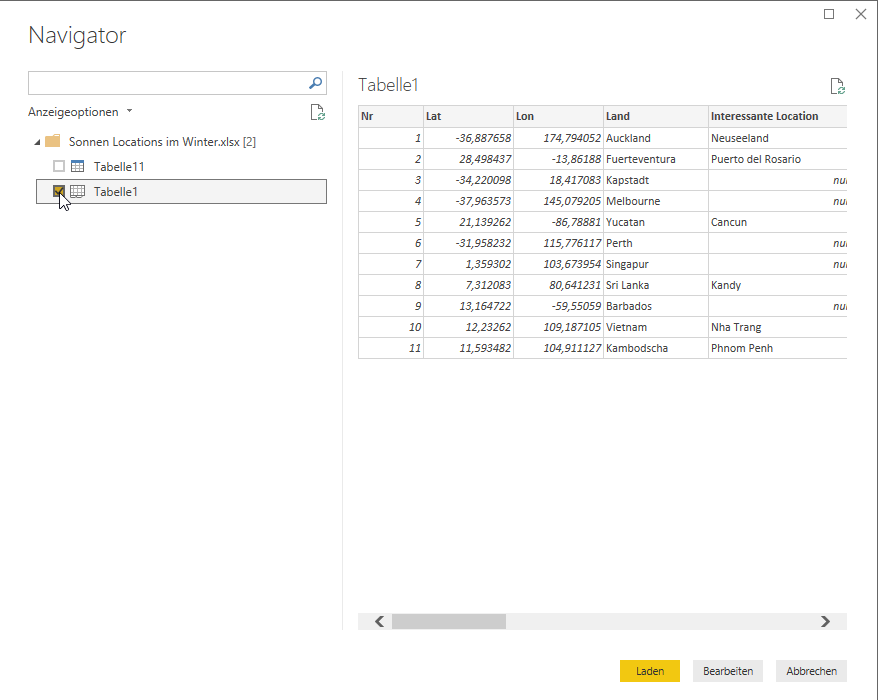Click the refresh icon beside Anzeigeoptionen
Screen dimensions: 878x700
tap(317, 113)
